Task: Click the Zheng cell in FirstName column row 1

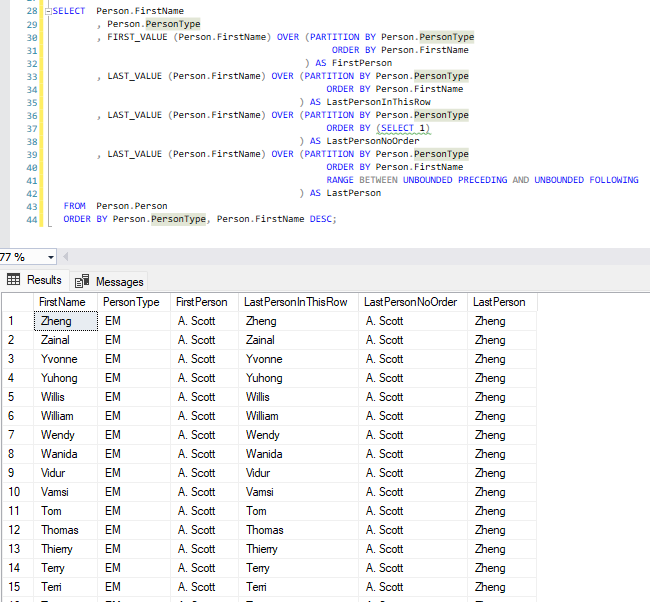Action: (x=66, y=321)
